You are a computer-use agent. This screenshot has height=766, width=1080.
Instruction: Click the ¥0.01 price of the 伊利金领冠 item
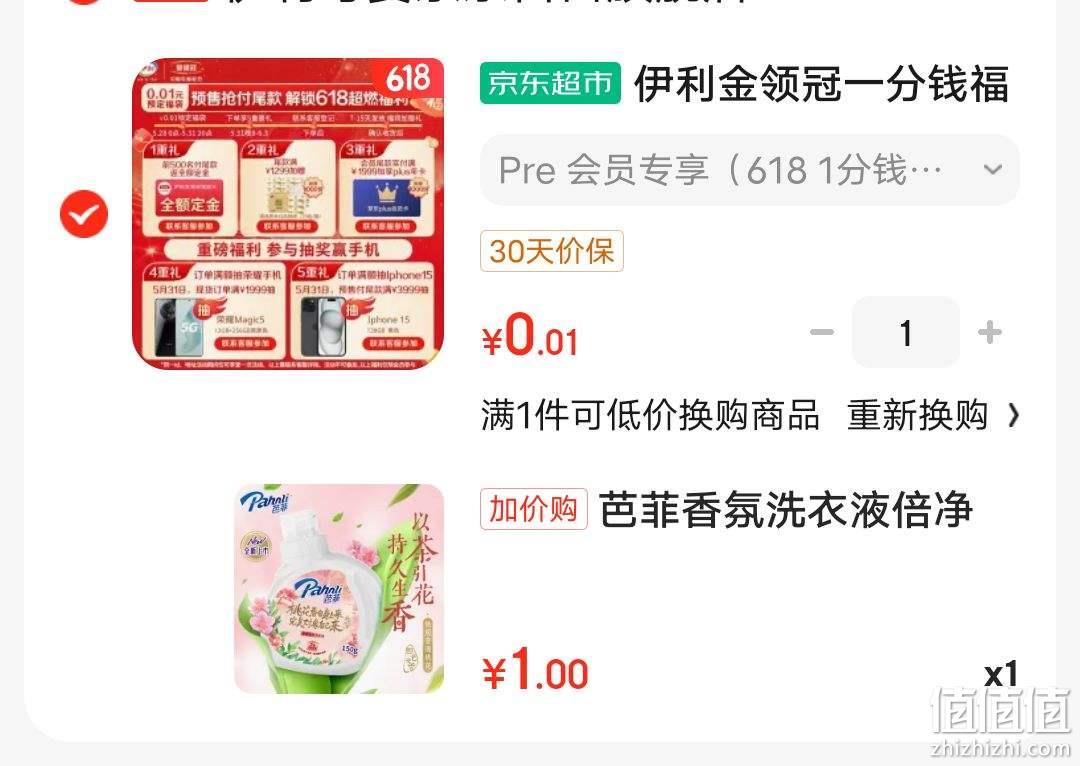coord(530,335)
